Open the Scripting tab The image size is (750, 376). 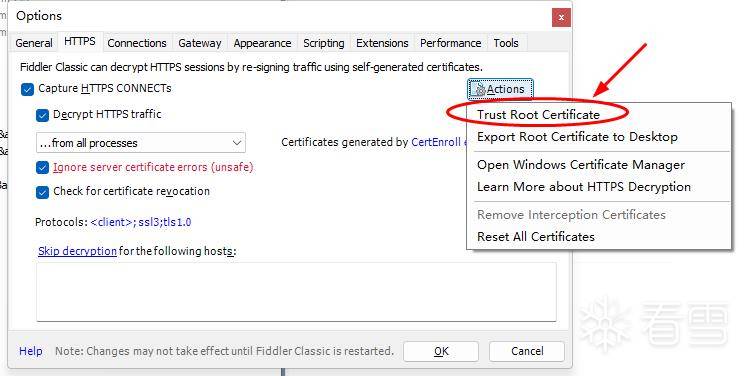[x=323, y=43]
